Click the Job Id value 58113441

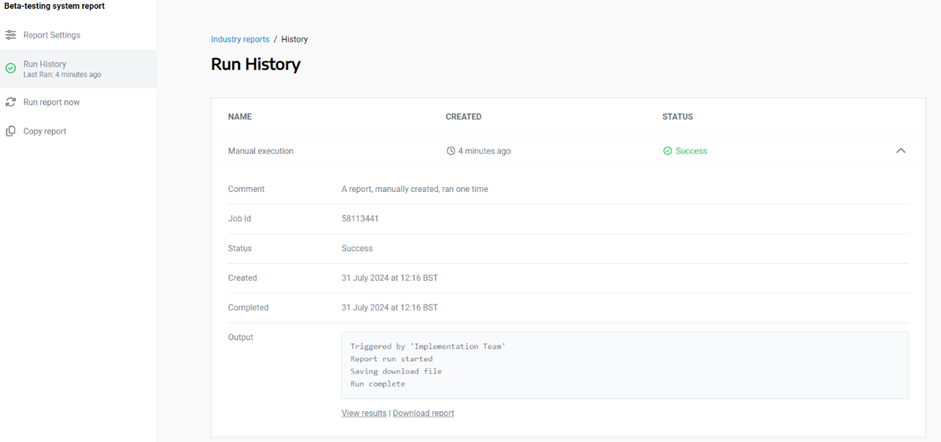point(360,218)
